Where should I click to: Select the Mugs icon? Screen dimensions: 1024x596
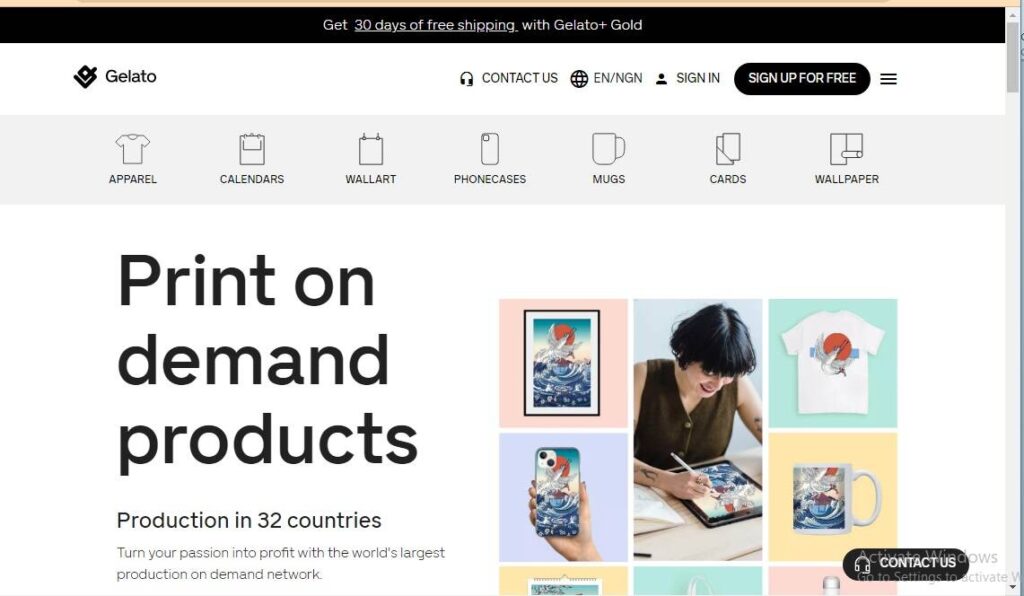pyautogui.click(x=609, y=149)
